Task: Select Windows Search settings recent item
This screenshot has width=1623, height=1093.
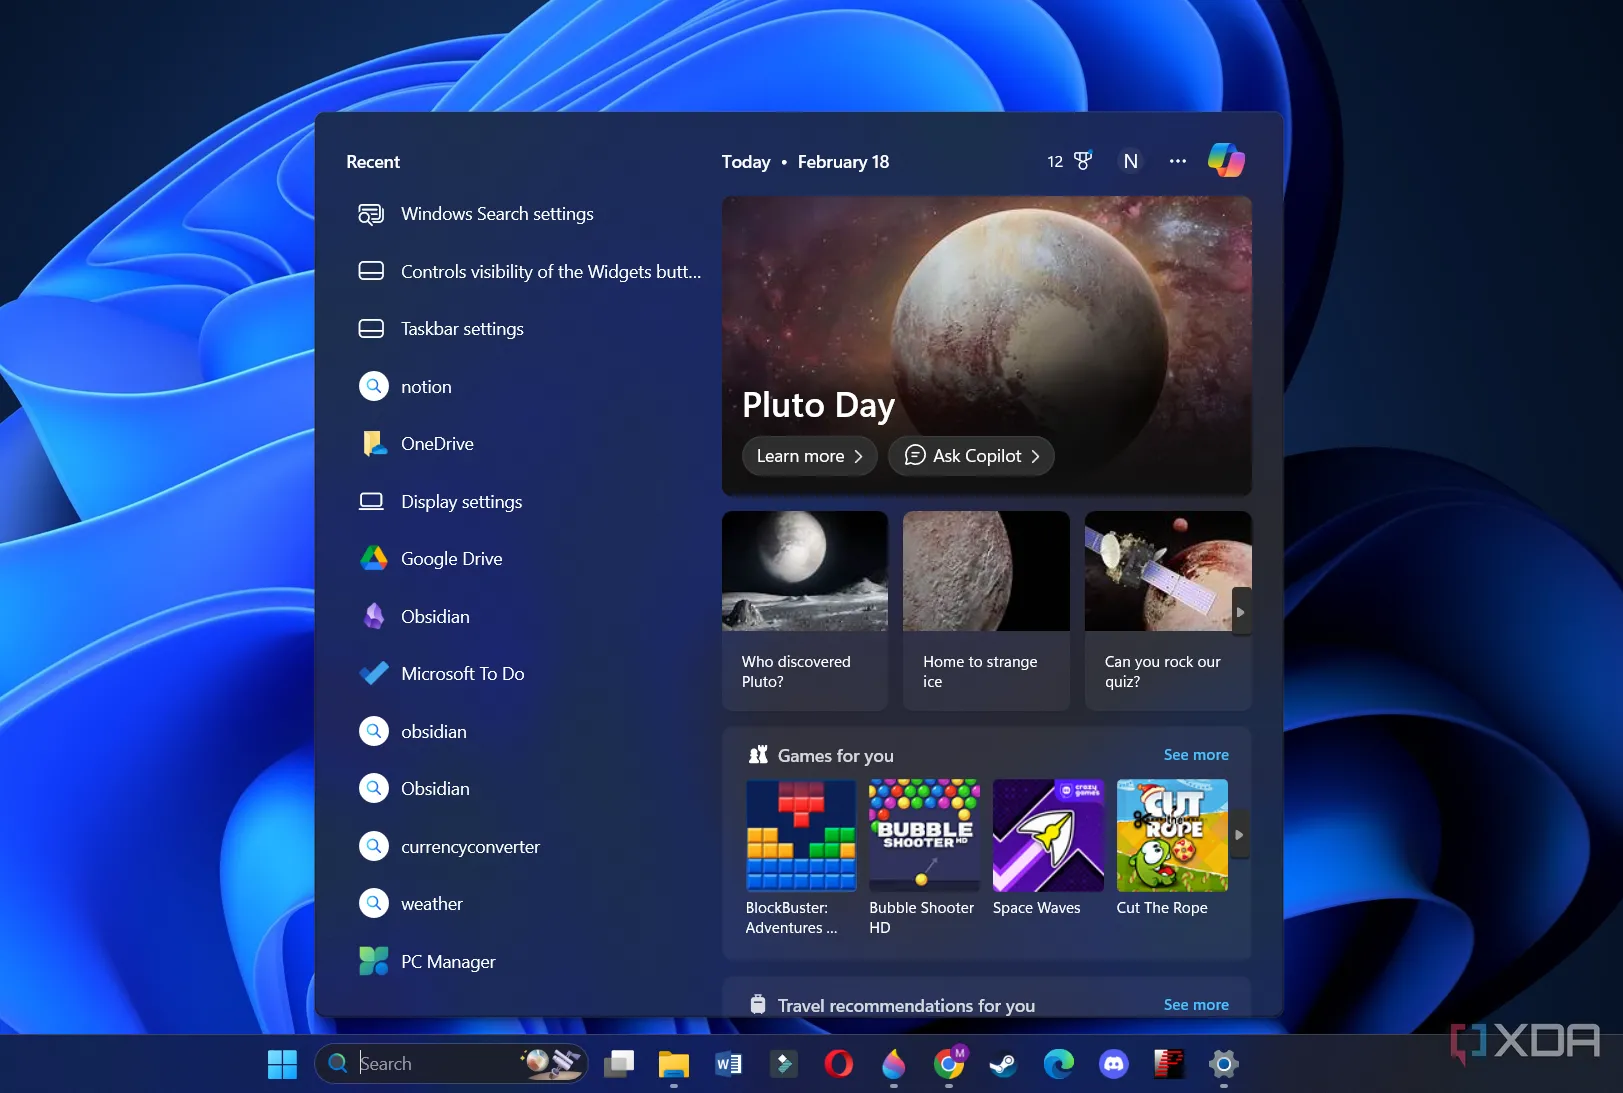Action: [x=496, y=214]
